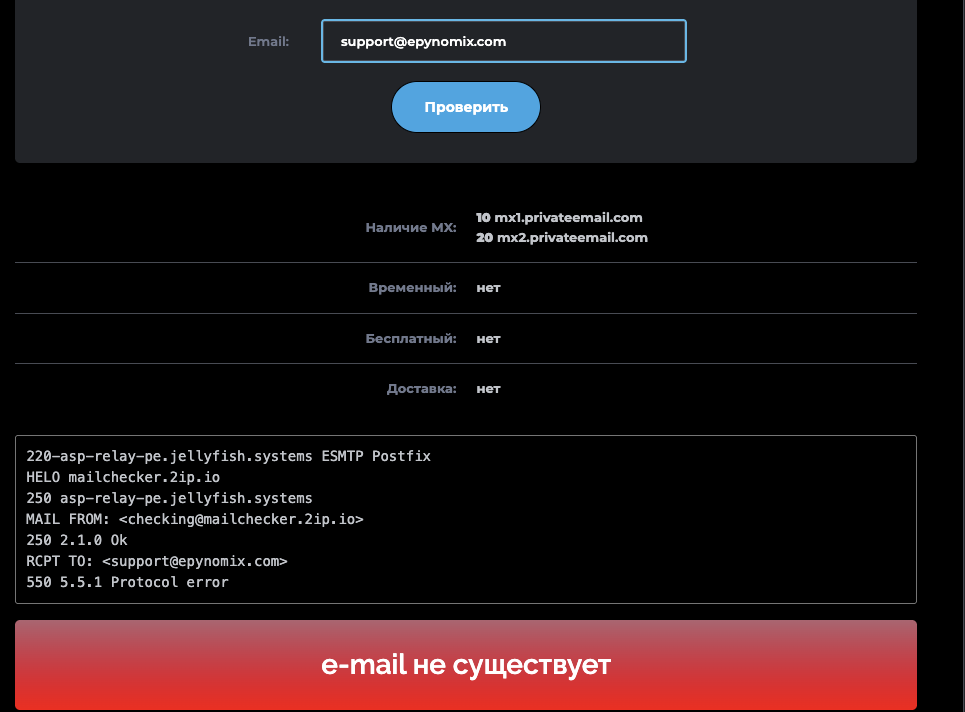Click the Временный row label

[412, 288]
